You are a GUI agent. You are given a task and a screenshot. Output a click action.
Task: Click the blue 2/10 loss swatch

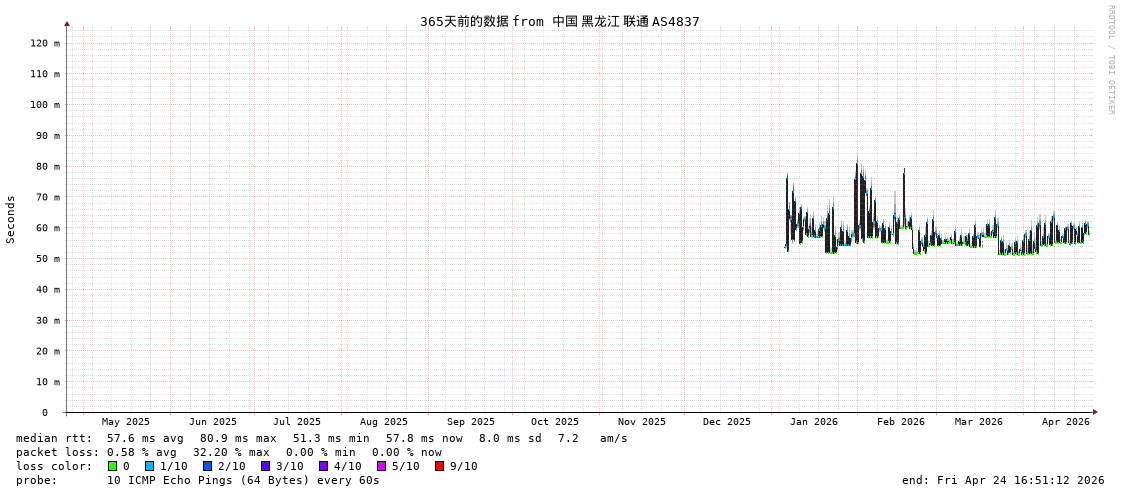pyautogui.click(x=207, y=466)
